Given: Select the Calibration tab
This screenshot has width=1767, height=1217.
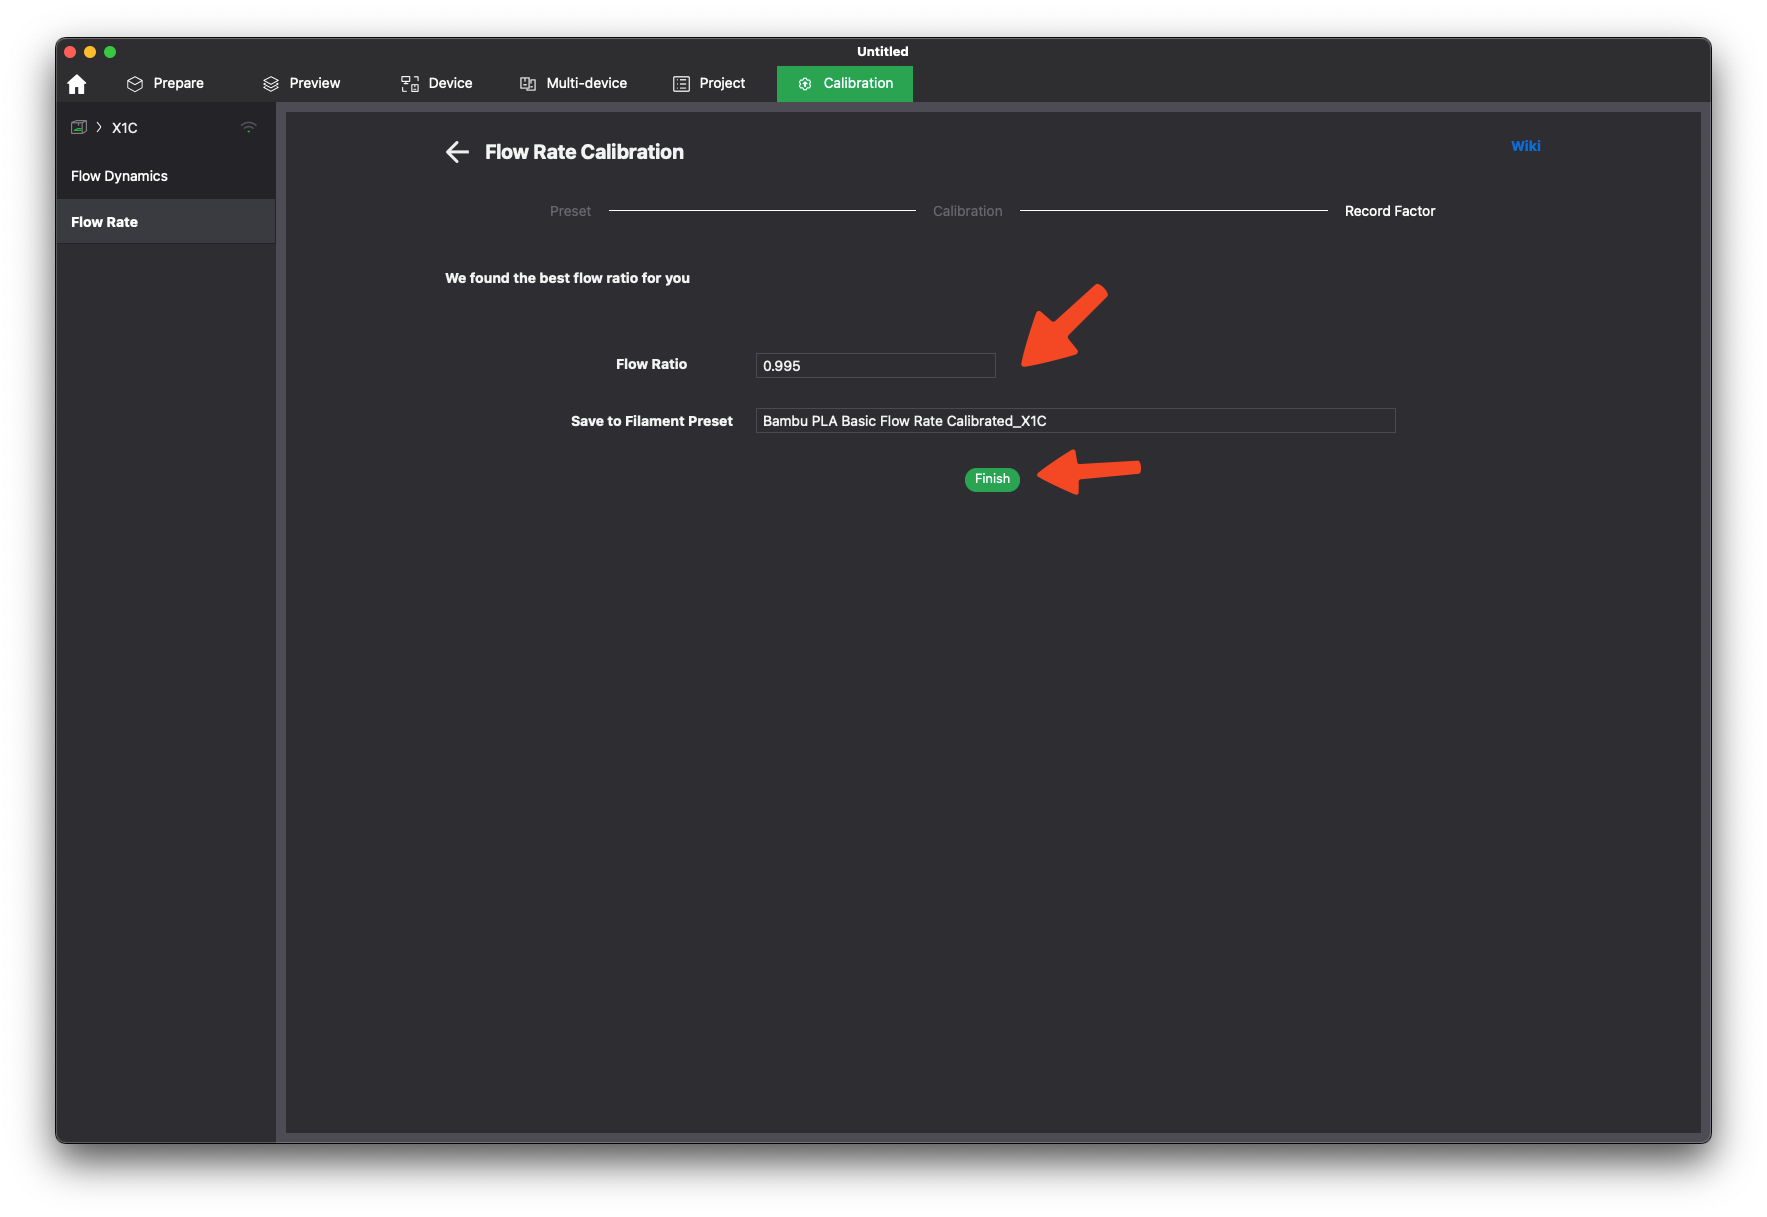Looking at the screenshot, I should pyautogui.click(x=845, y=83).
